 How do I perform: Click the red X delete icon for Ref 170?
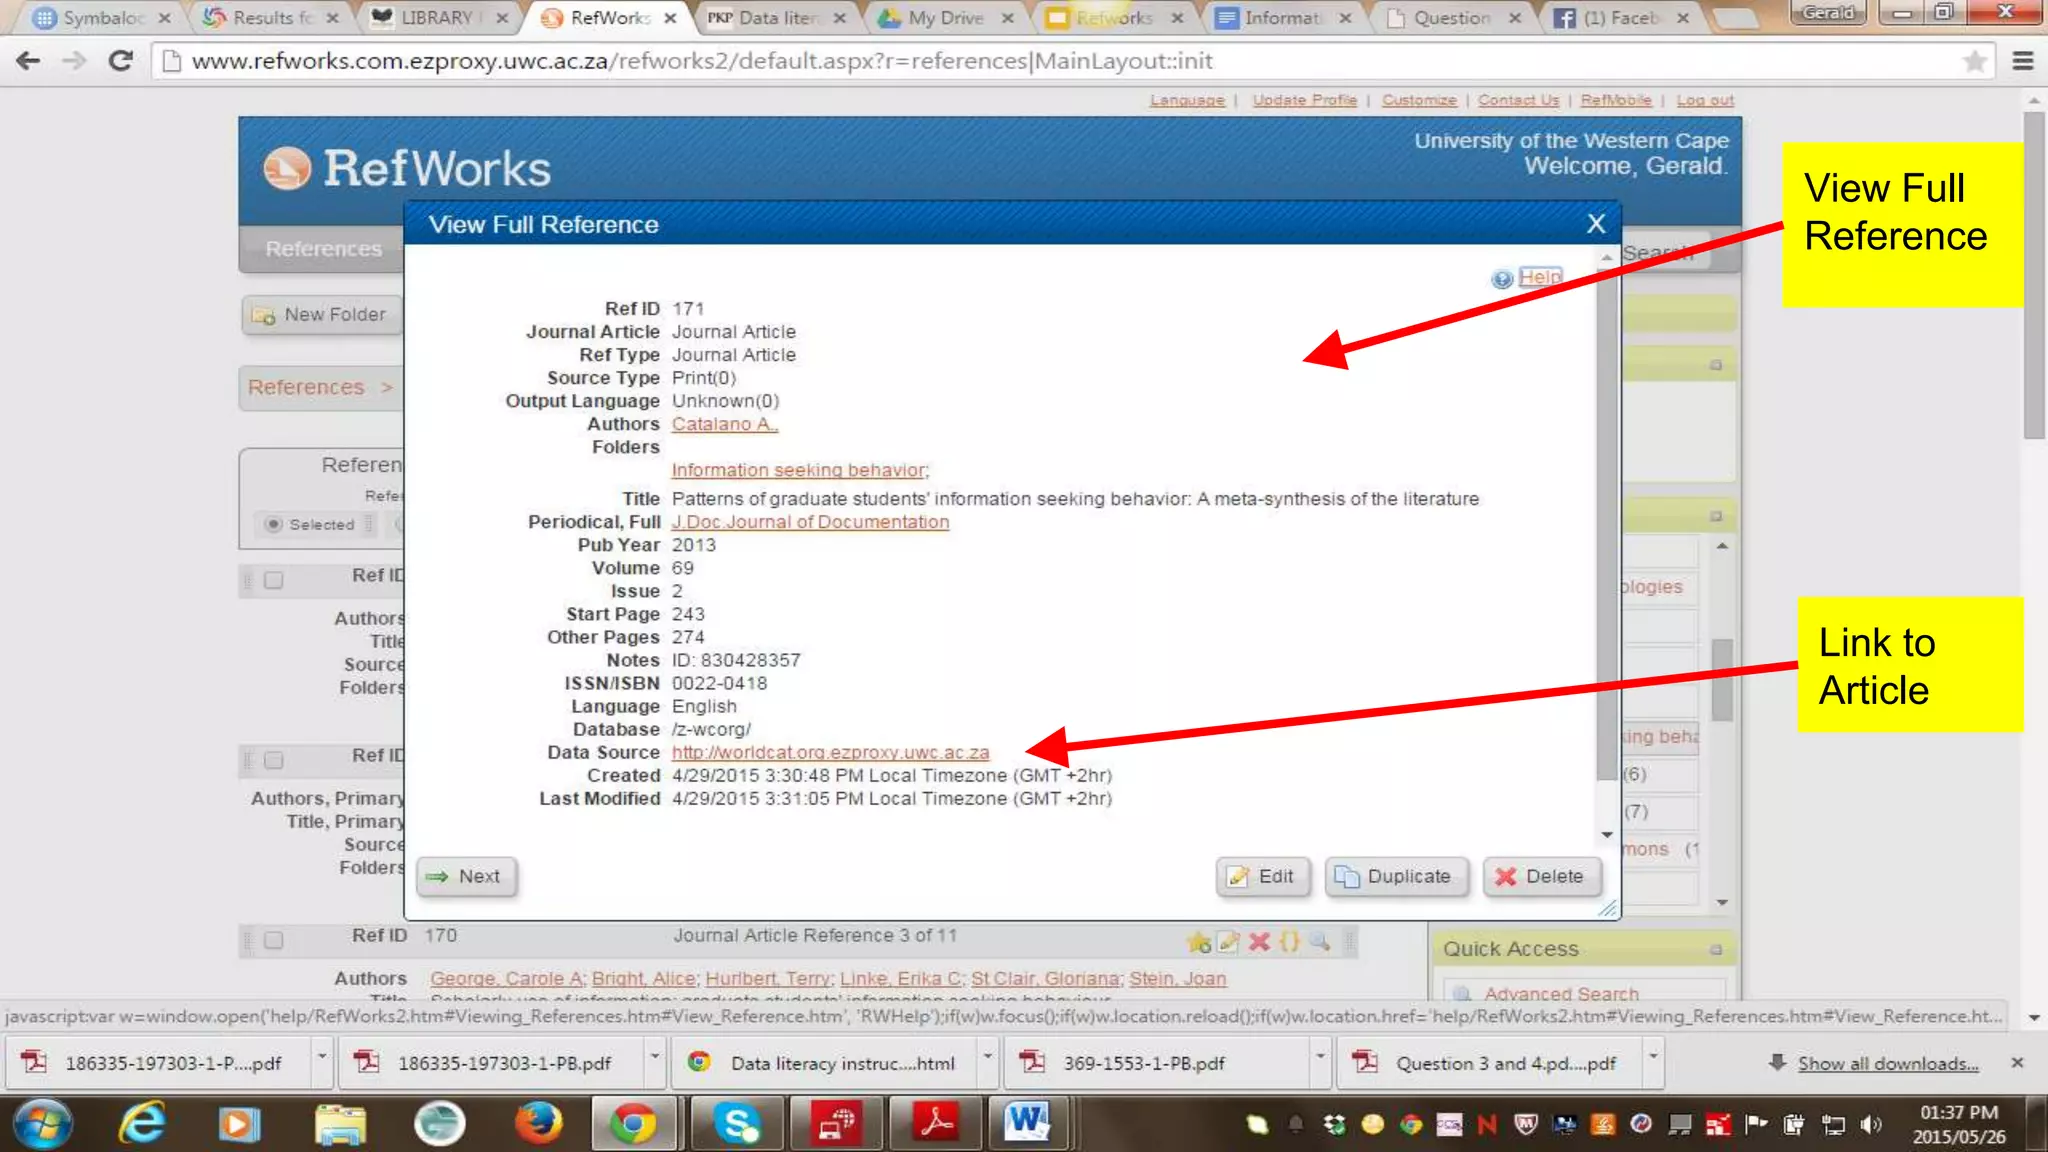(x=1259, y=941)
